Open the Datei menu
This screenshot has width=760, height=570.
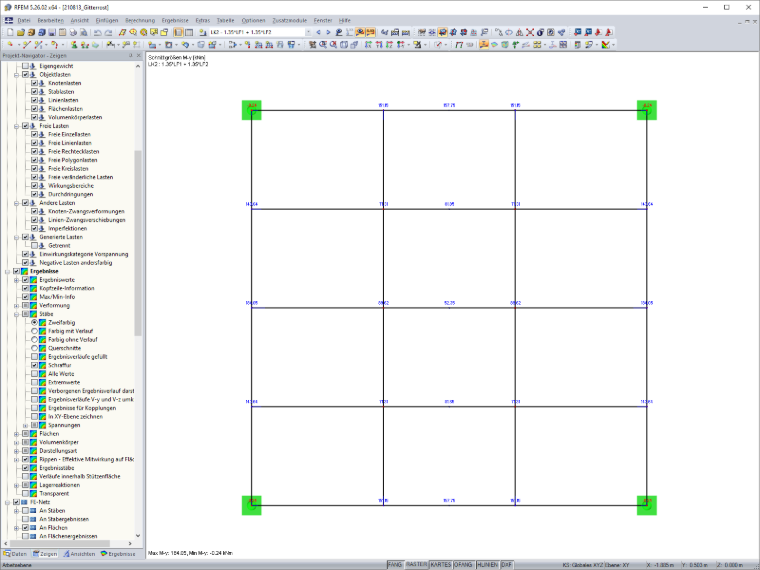pyautogui.click(x=24, y=20)
